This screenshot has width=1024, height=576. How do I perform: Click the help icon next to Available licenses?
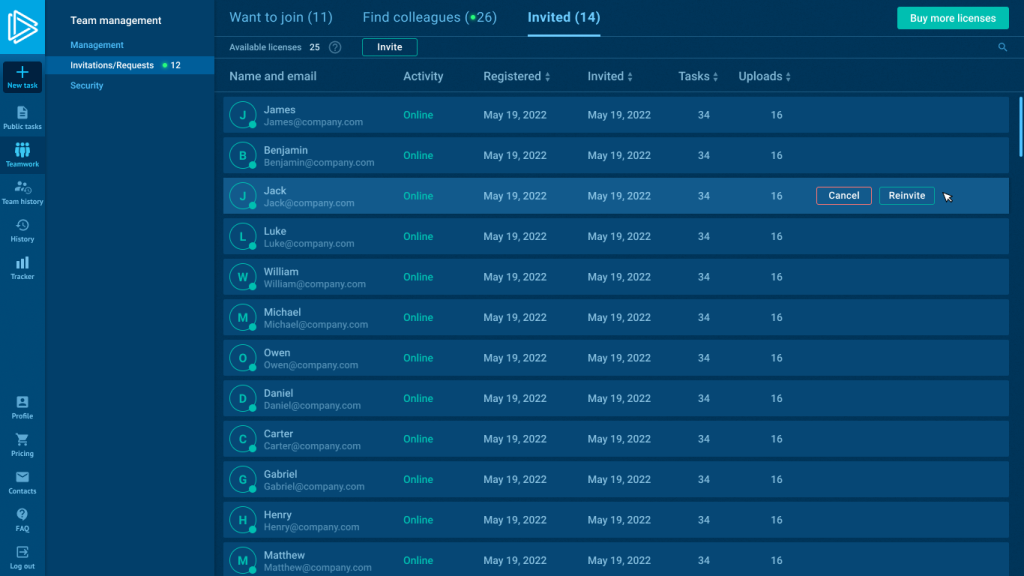click(335, 47)
